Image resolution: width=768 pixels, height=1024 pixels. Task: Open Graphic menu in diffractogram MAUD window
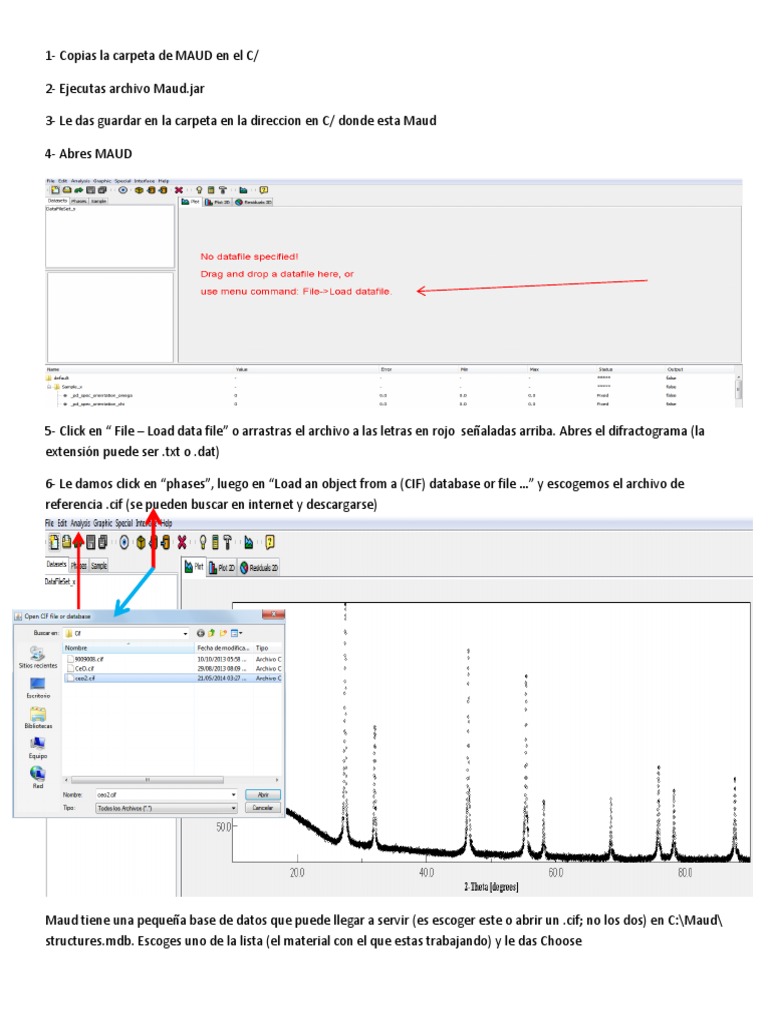(x=103, y=523)
